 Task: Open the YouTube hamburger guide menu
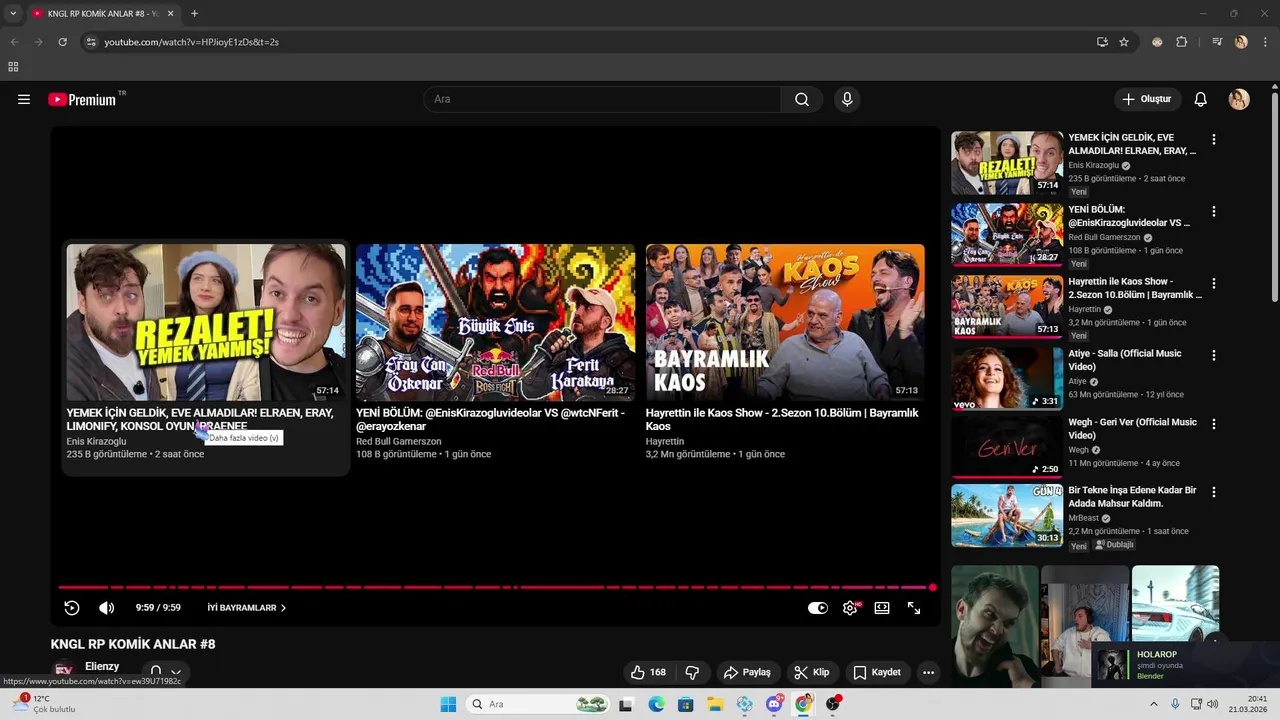coord(24,99)
